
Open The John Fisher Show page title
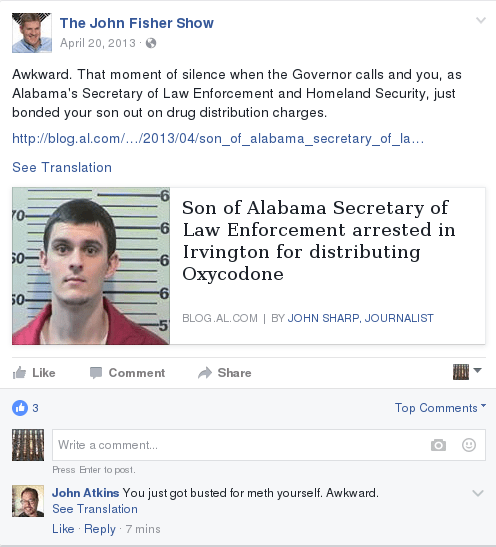click(137, 23)
